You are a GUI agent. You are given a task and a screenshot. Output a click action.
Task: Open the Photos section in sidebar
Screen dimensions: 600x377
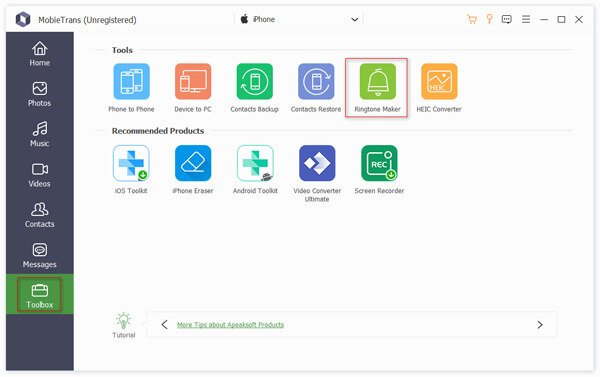click(40, 94)
